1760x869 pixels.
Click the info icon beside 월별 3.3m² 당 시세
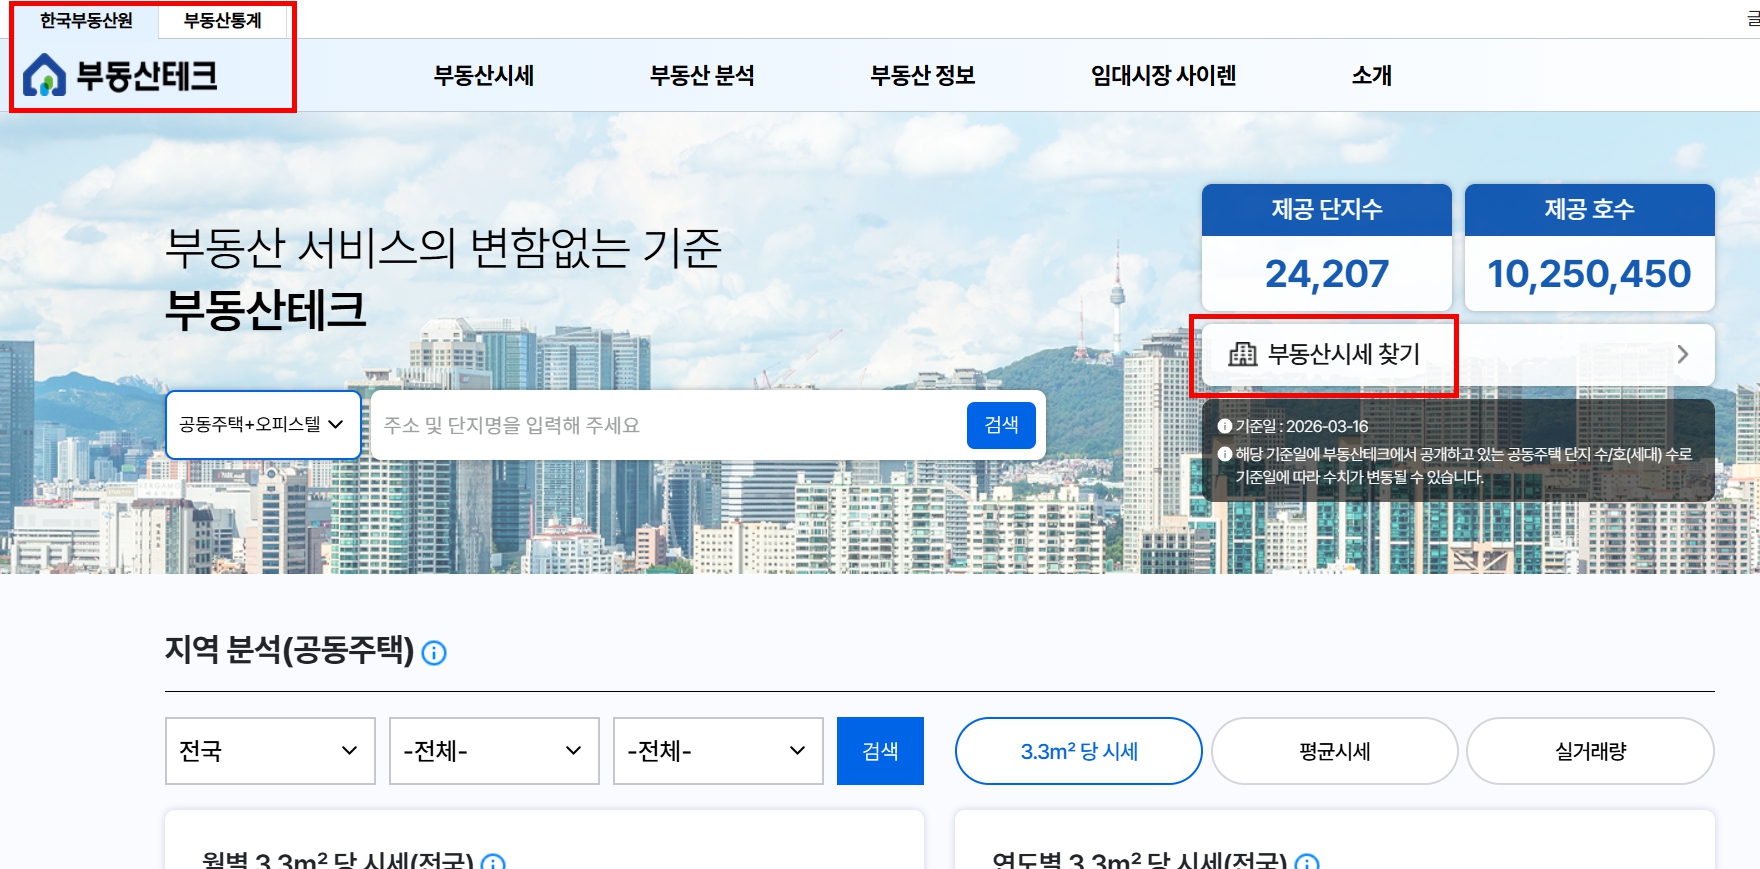[x=493, y=862]
